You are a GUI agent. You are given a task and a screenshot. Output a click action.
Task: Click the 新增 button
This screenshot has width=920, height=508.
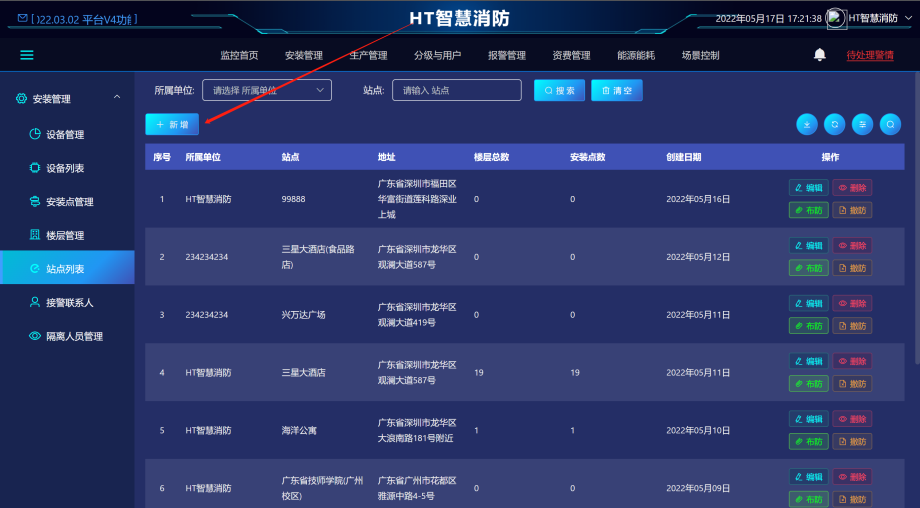pos(172,124)
